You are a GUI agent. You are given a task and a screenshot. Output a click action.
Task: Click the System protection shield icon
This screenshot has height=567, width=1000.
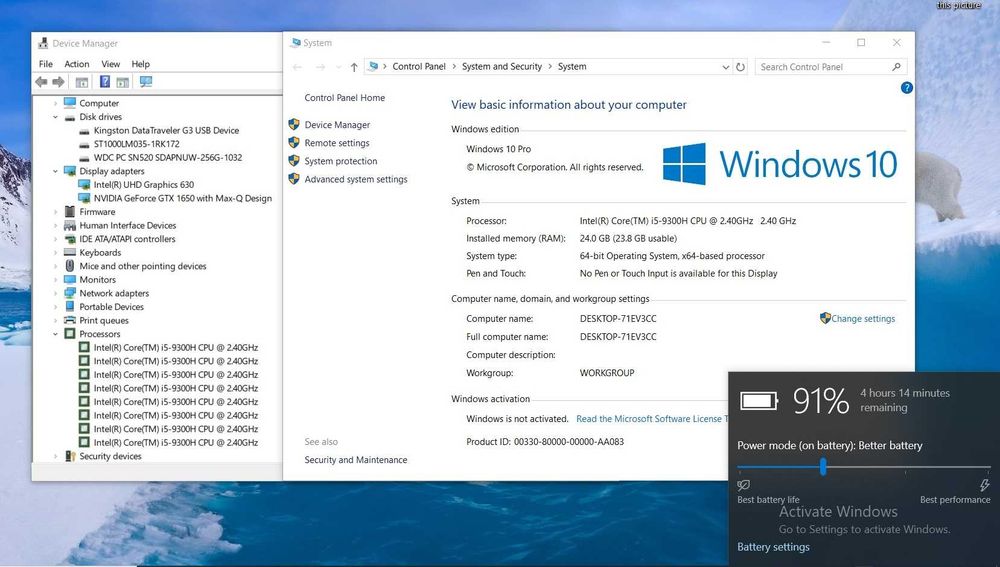(294, 161)
